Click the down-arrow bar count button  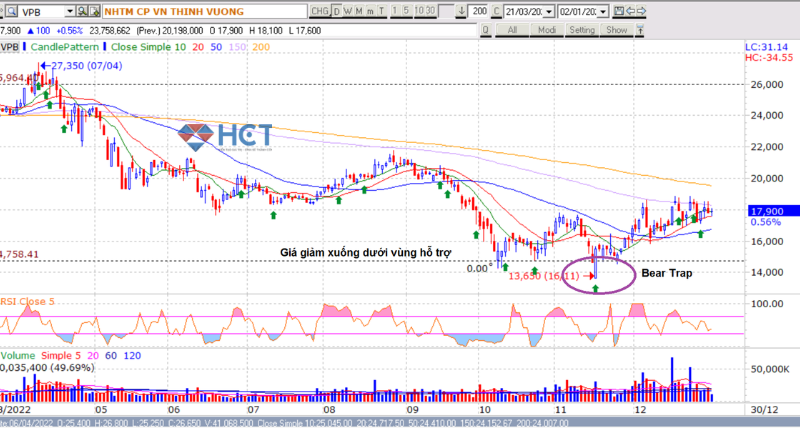[462, 11]
